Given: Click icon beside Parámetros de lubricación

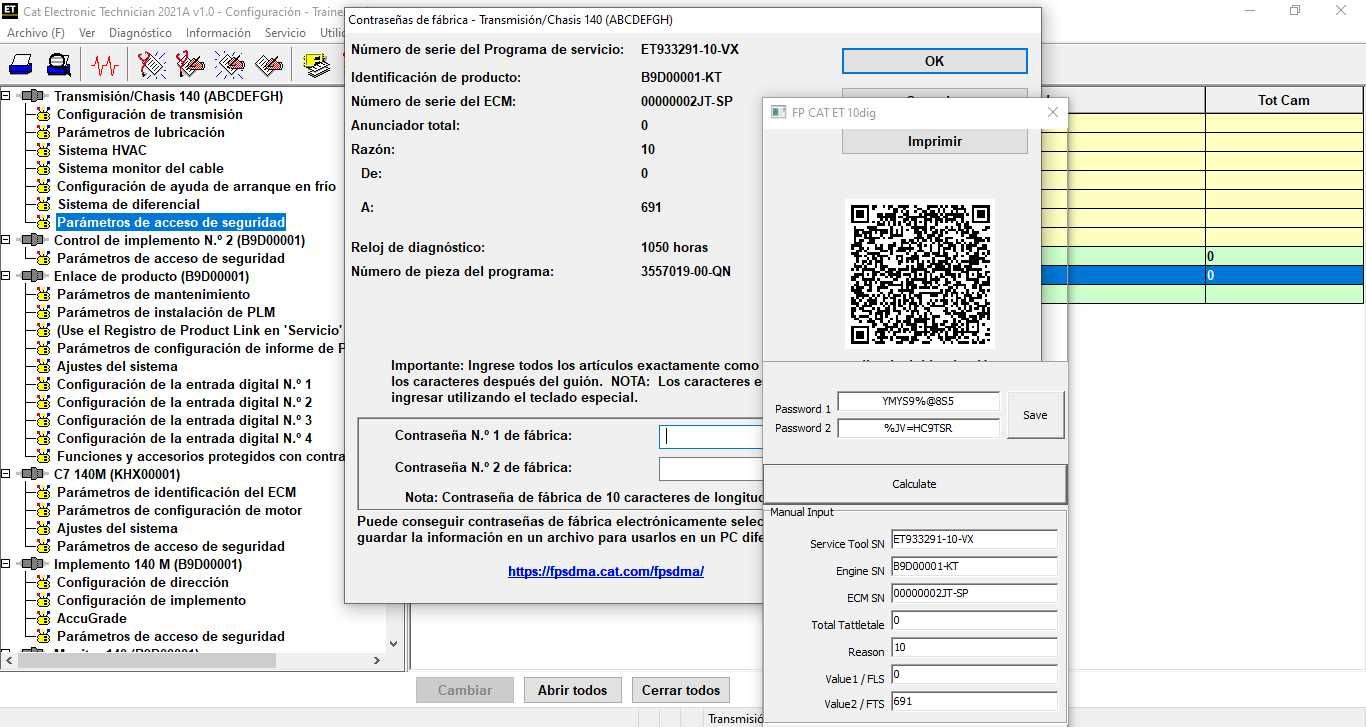Looking at the screenshot, I should [43, 132].
